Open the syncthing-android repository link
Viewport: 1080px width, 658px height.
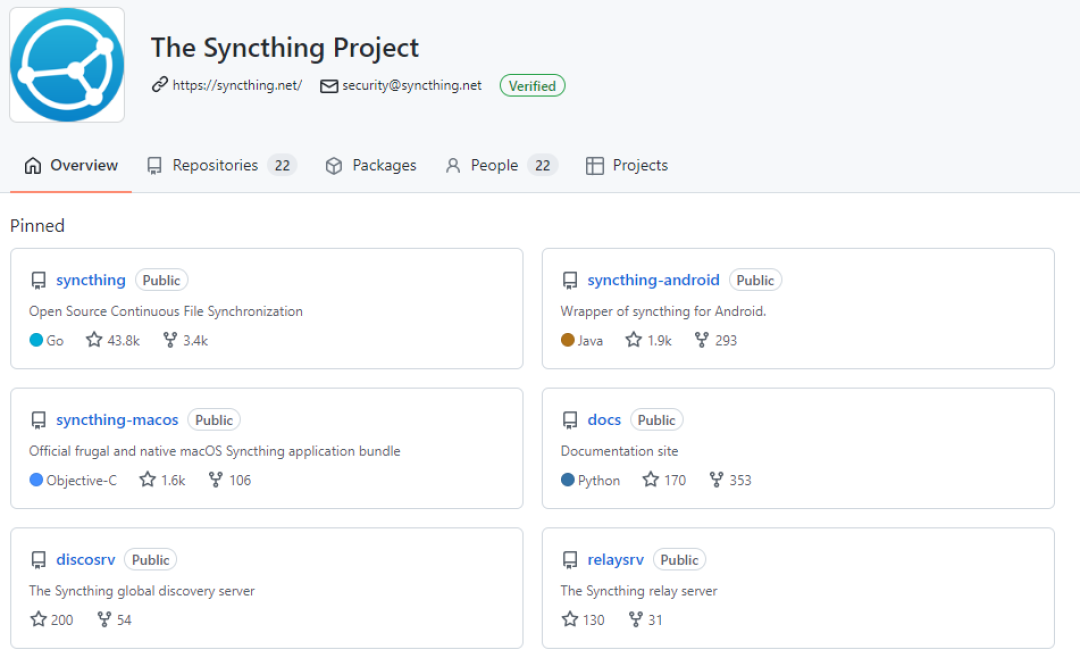click(x=654, y=280)
